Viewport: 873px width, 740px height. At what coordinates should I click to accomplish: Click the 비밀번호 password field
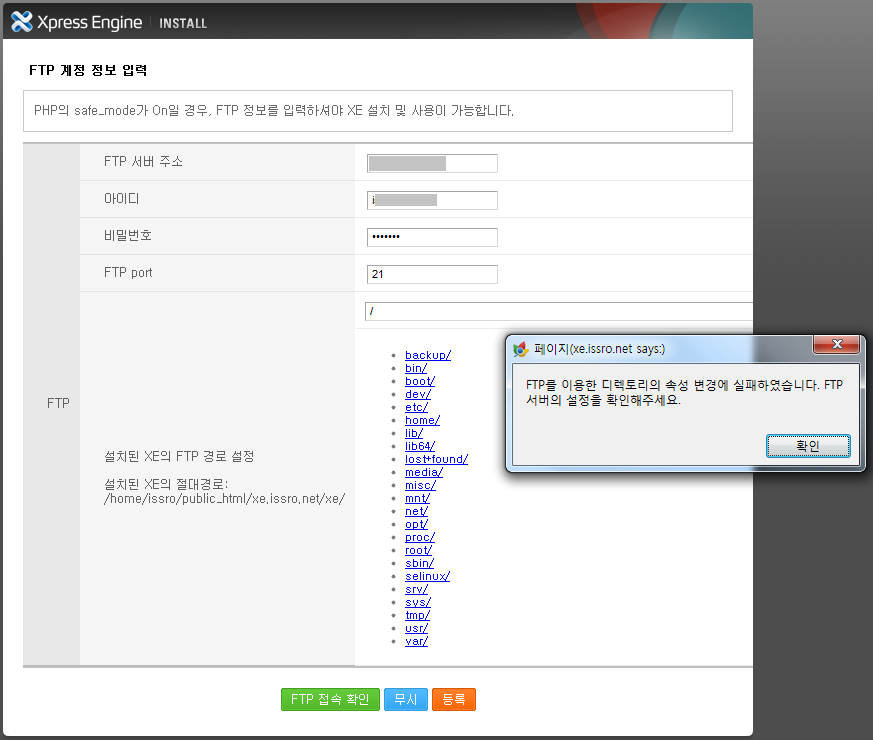[432, 237]
